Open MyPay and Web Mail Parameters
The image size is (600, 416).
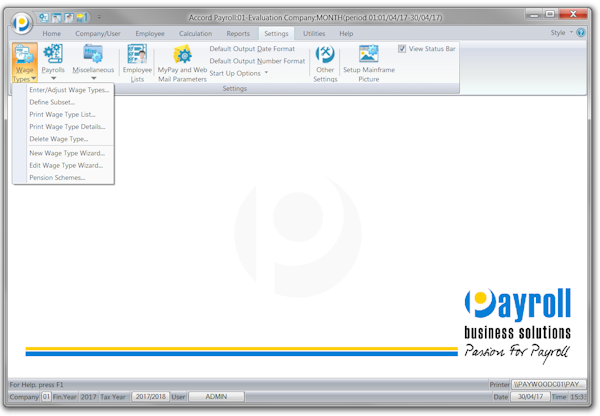182,63
